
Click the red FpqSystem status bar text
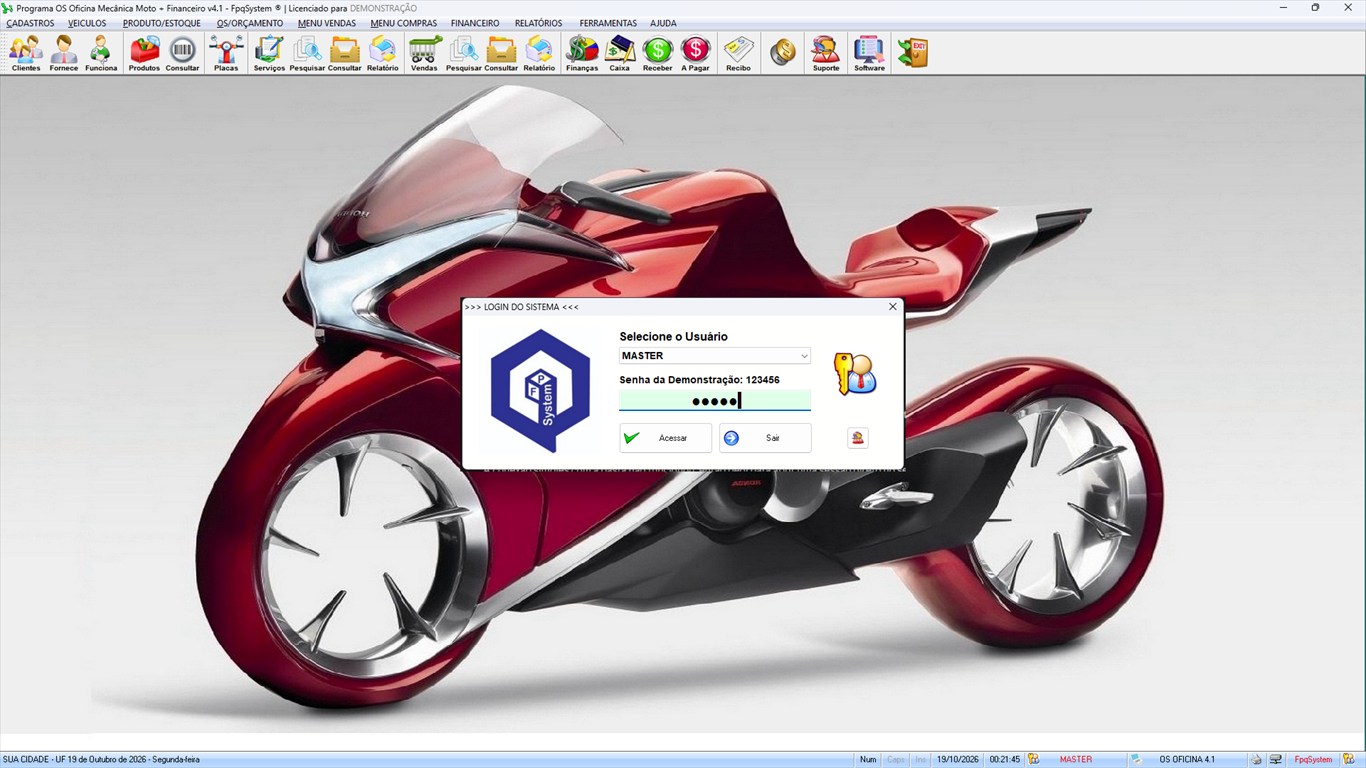pos(1314,760)
